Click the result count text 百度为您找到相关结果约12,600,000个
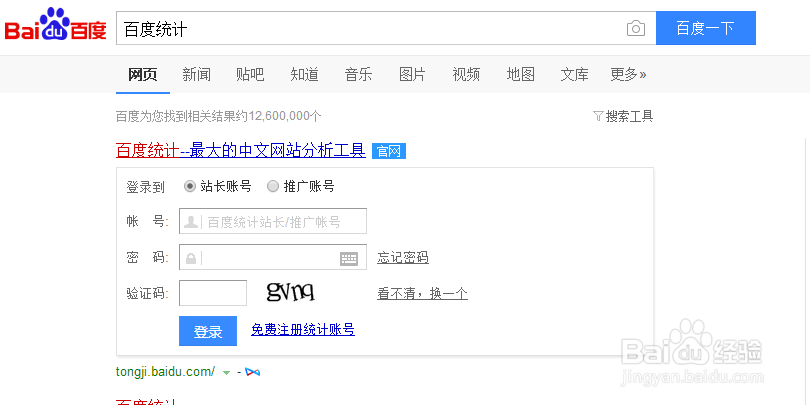 (x=219, y=116)
